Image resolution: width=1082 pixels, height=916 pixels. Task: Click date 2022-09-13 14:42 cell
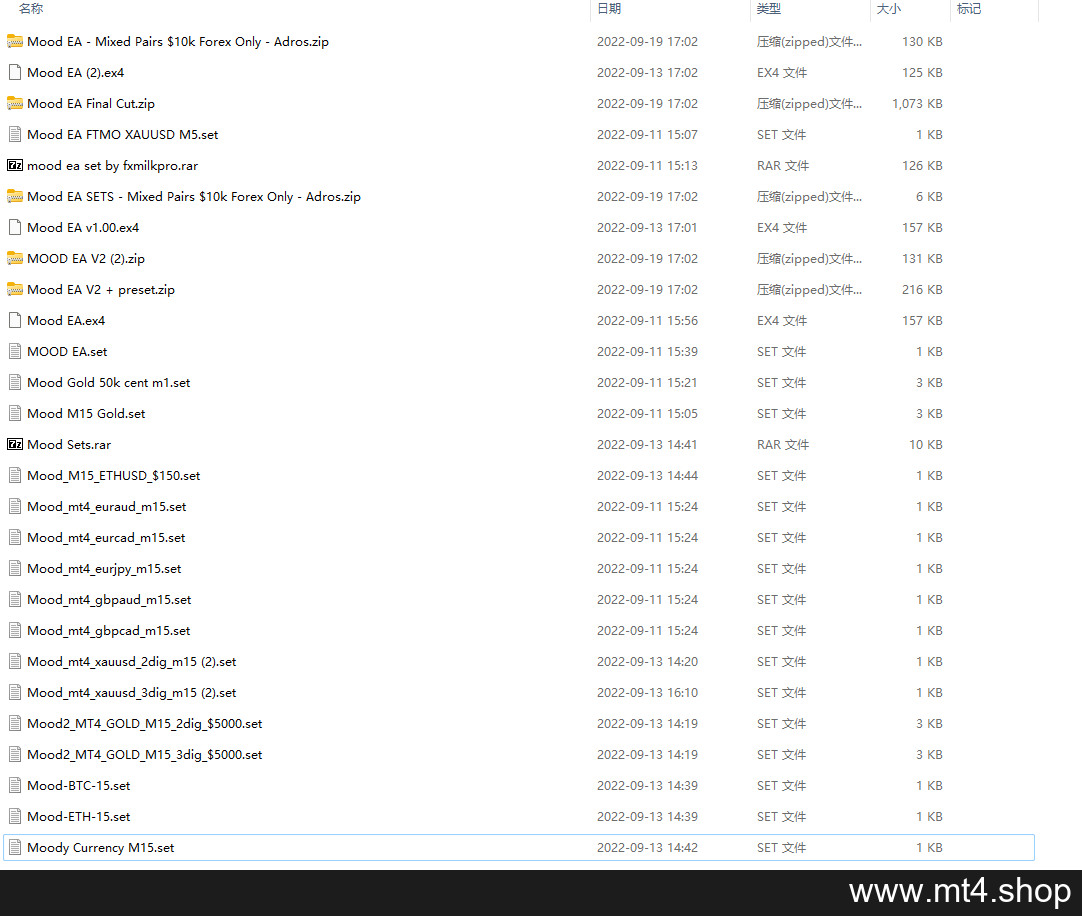(x=647, y=848)
